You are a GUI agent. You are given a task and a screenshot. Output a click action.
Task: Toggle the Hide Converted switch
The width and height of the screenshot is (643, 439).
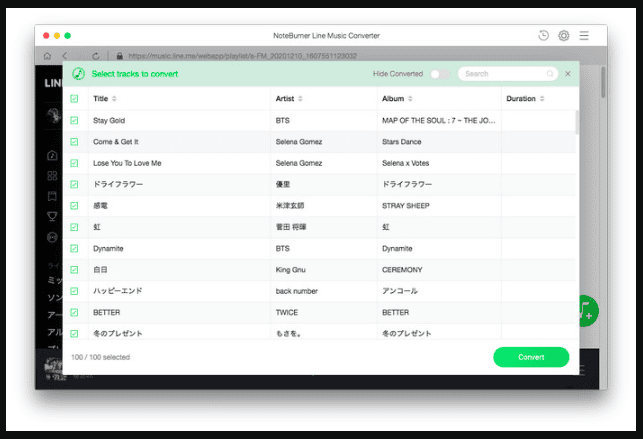click(x=440, y=74)
